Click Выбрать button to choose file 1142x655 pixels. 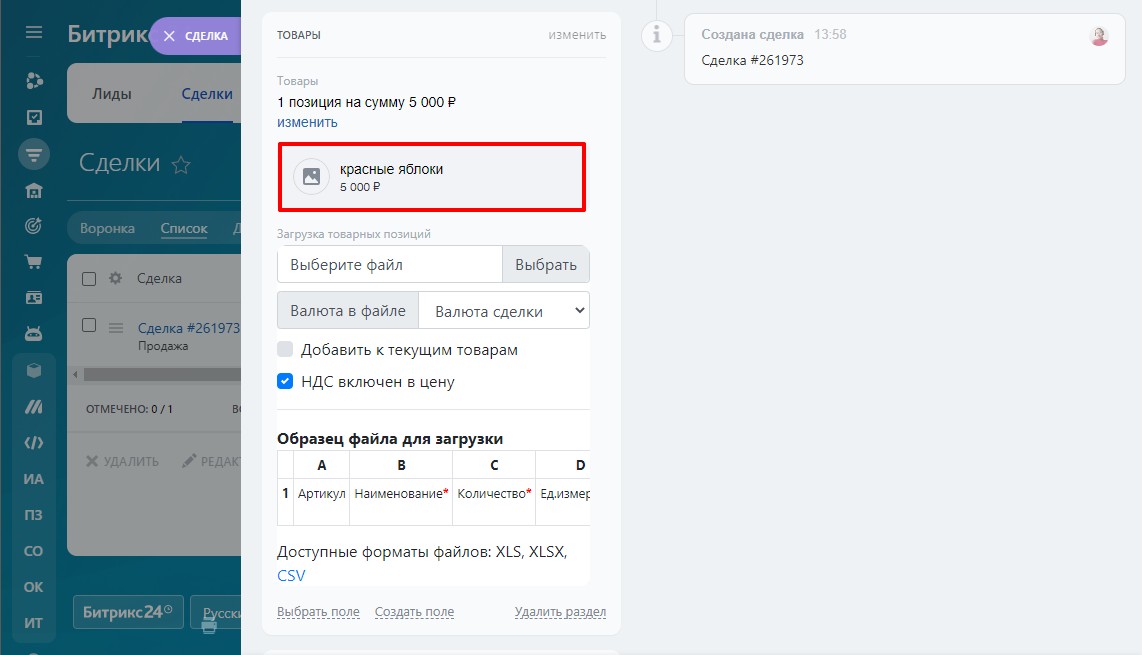(x=546, y=264)
